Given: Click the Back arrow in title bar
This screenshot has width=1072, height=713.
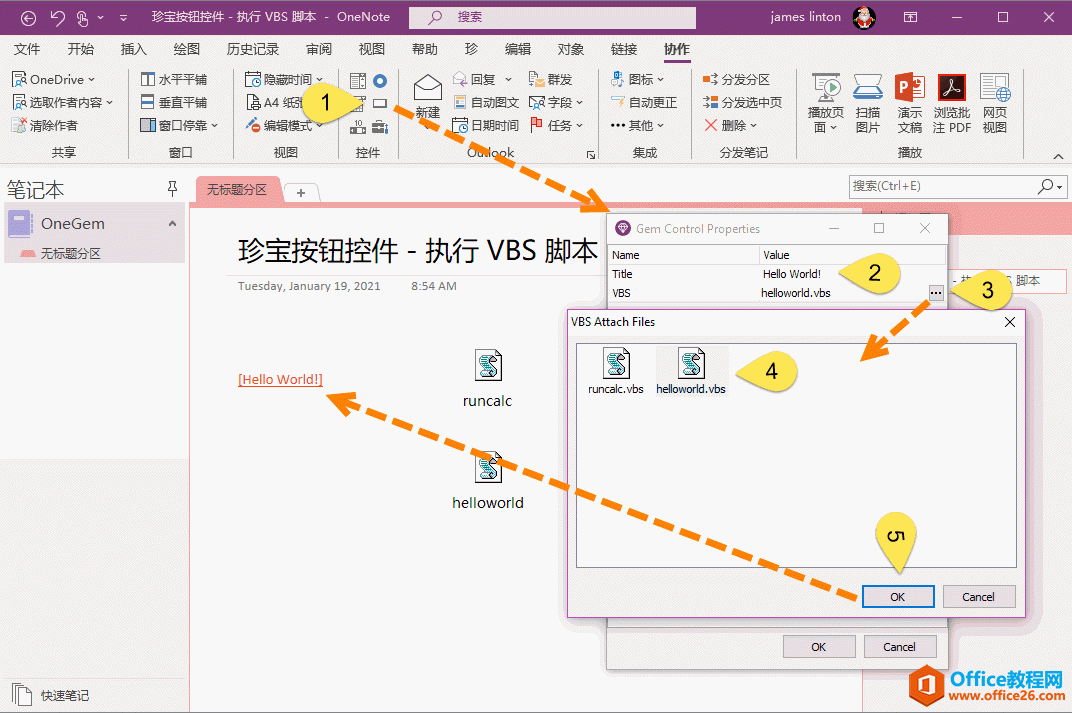Looking at the screenshot, I should 28,18.
